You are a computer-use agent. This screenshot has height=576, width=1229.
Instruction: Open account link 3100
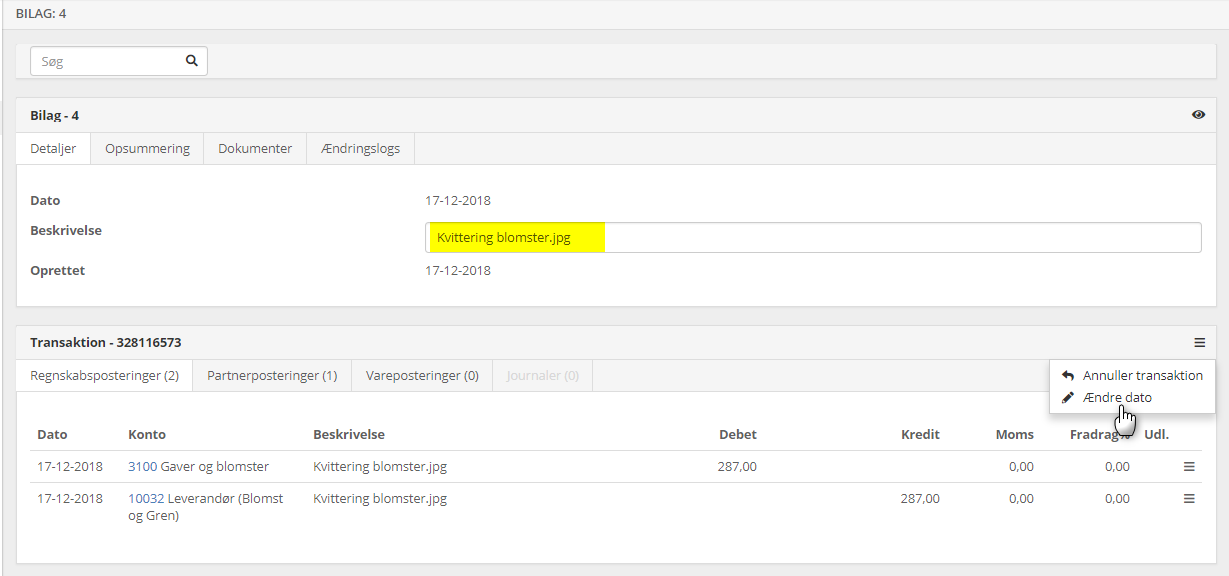coord(142,466)
